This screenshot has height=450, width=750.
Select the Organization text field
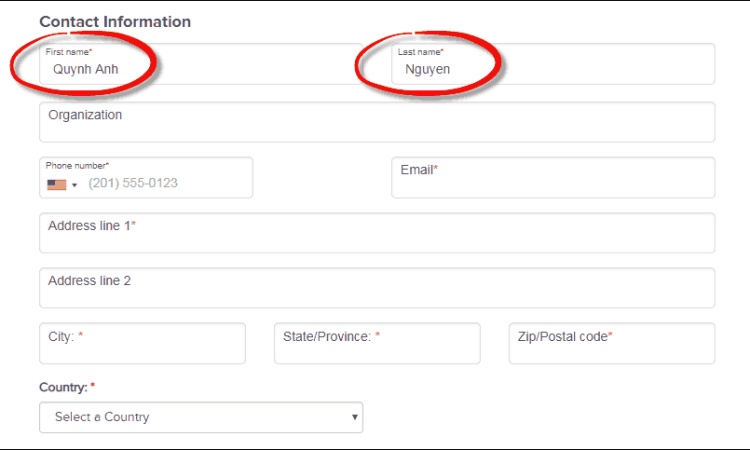(x=377, y=122)
